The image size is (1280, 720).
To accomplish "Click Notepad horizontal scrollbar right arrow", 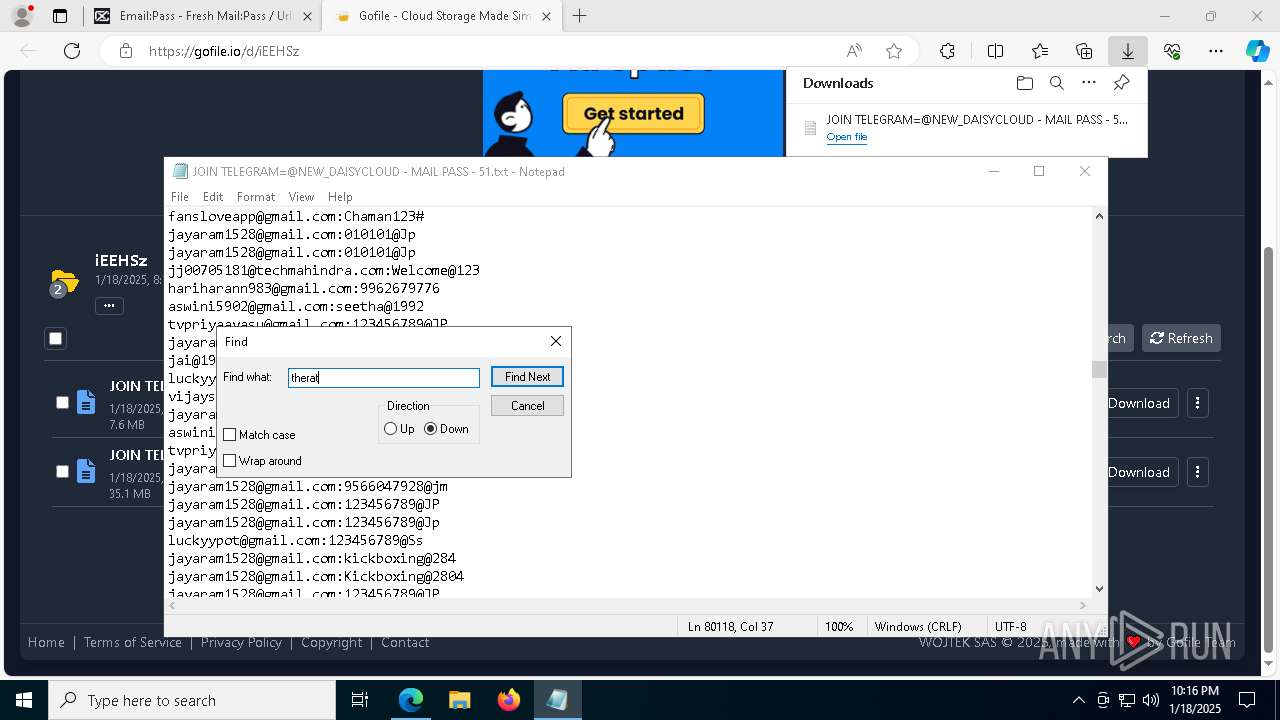I will 1083,605.
